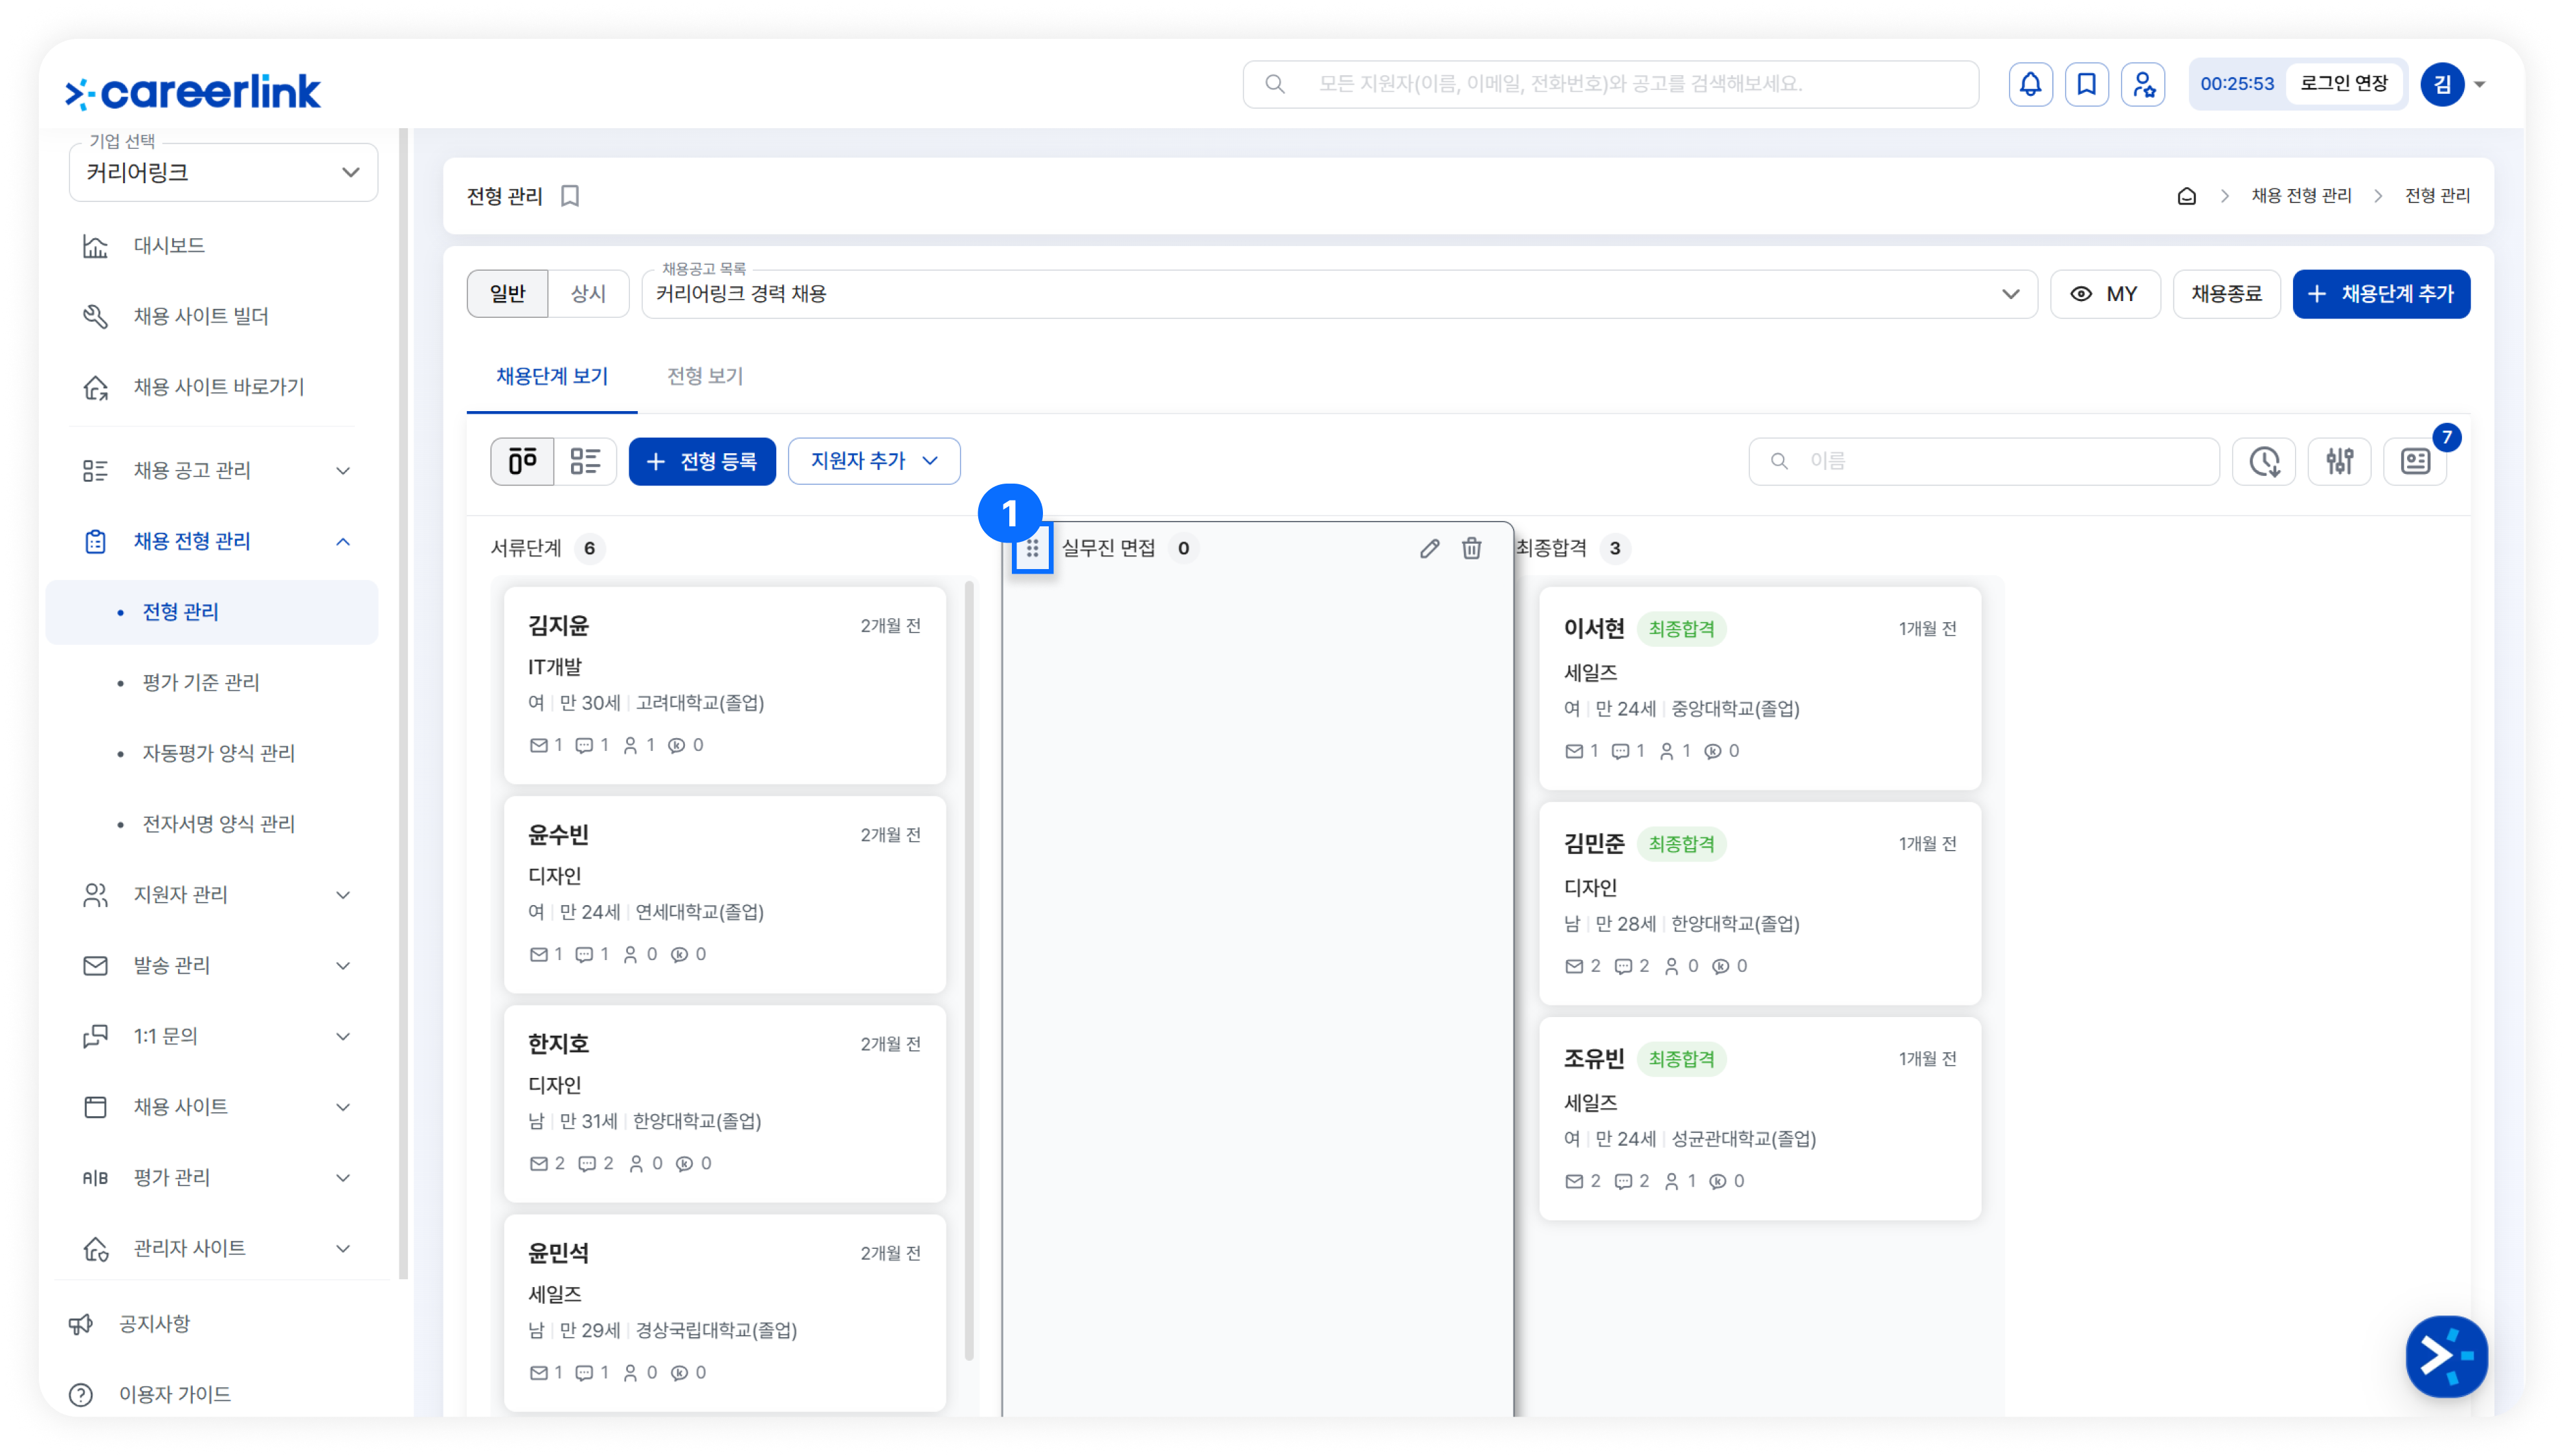Switch to 전형 보기 tab
The height and width of the screenshot is (1456, 2565).
705,377
